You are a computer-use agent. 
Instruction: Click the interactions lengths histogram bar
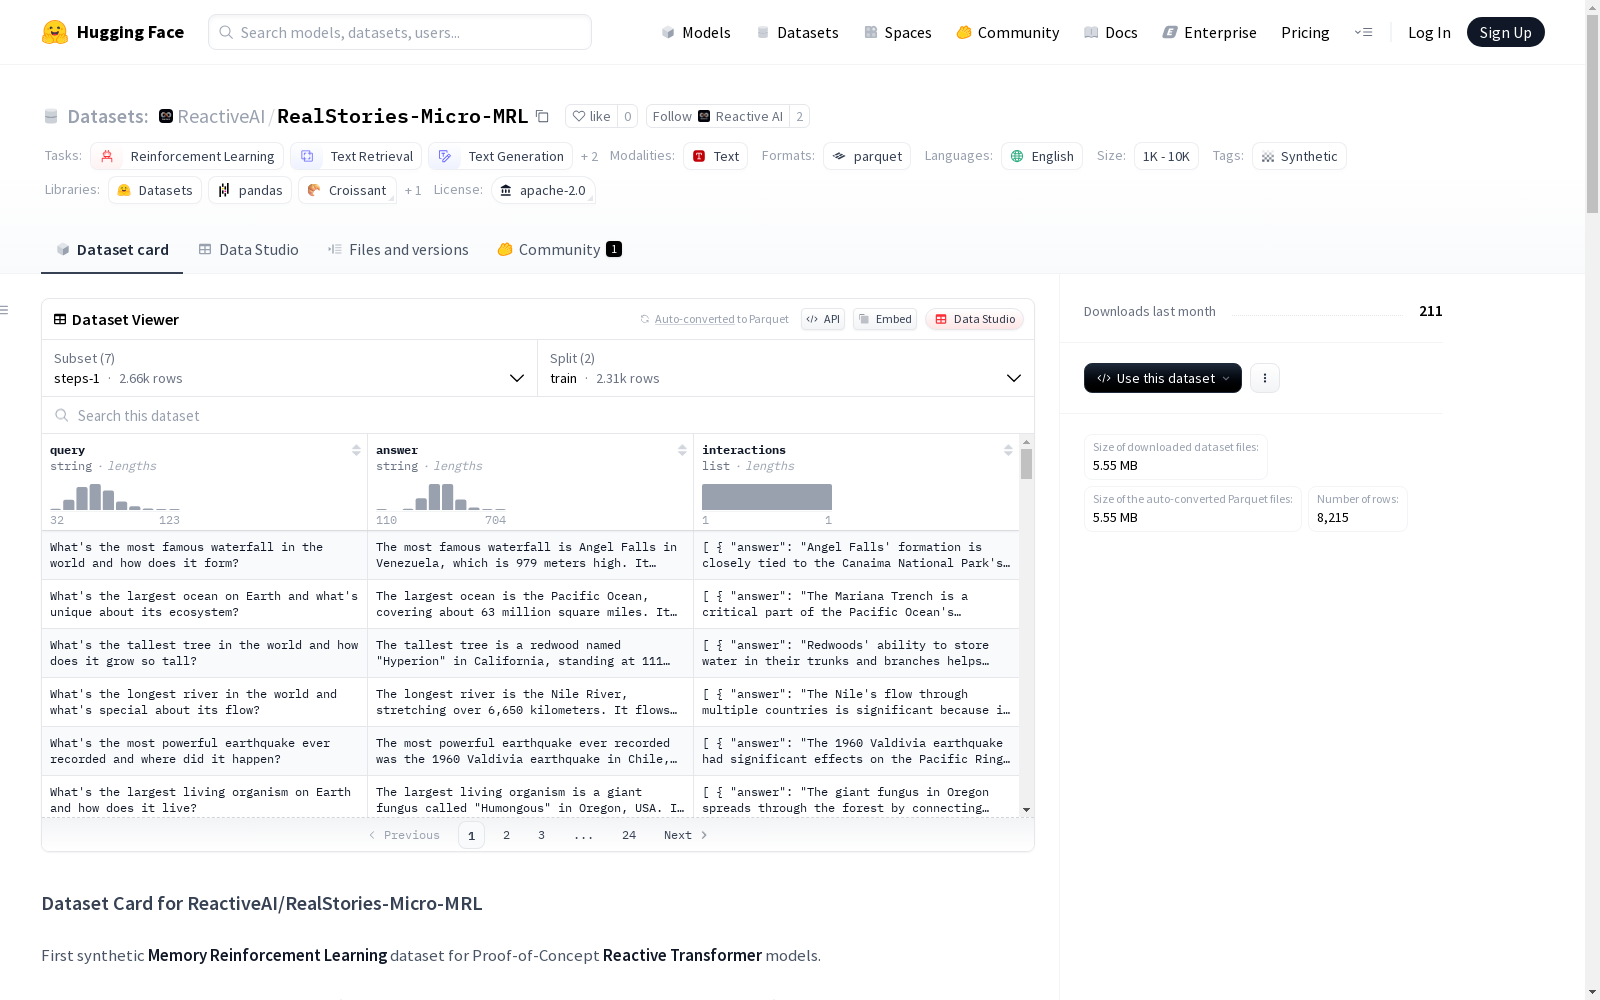(767, 497)
